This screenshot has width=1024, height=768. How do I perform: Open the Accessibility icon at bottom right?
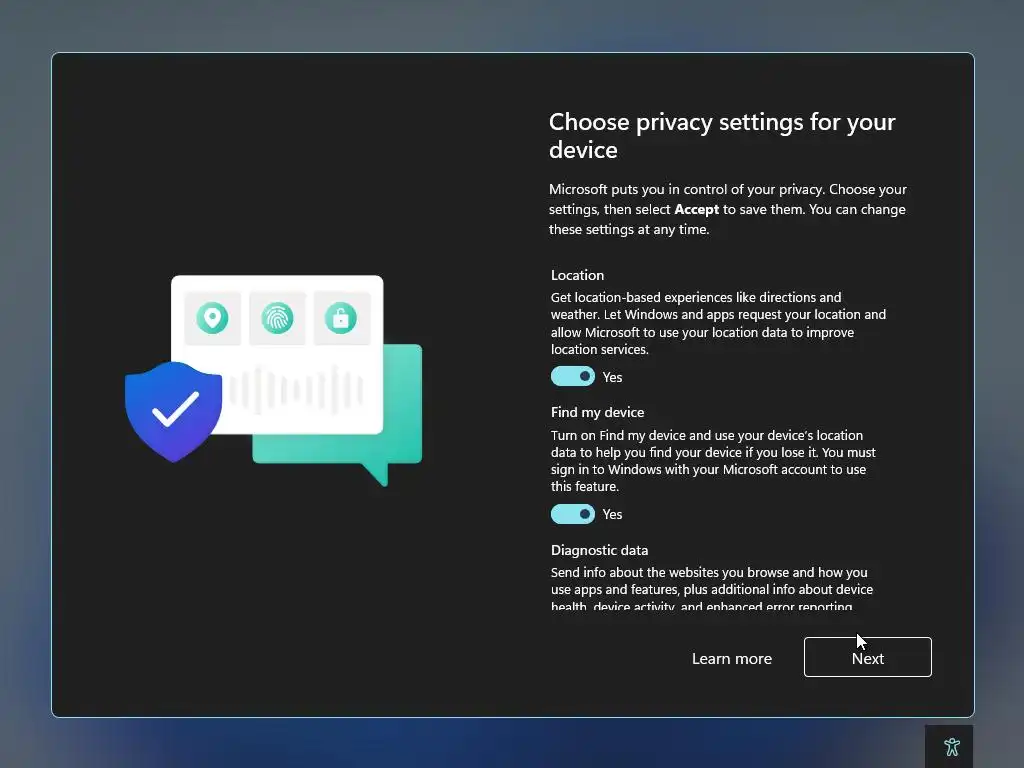pyautogui.click(x=951, y=746)
